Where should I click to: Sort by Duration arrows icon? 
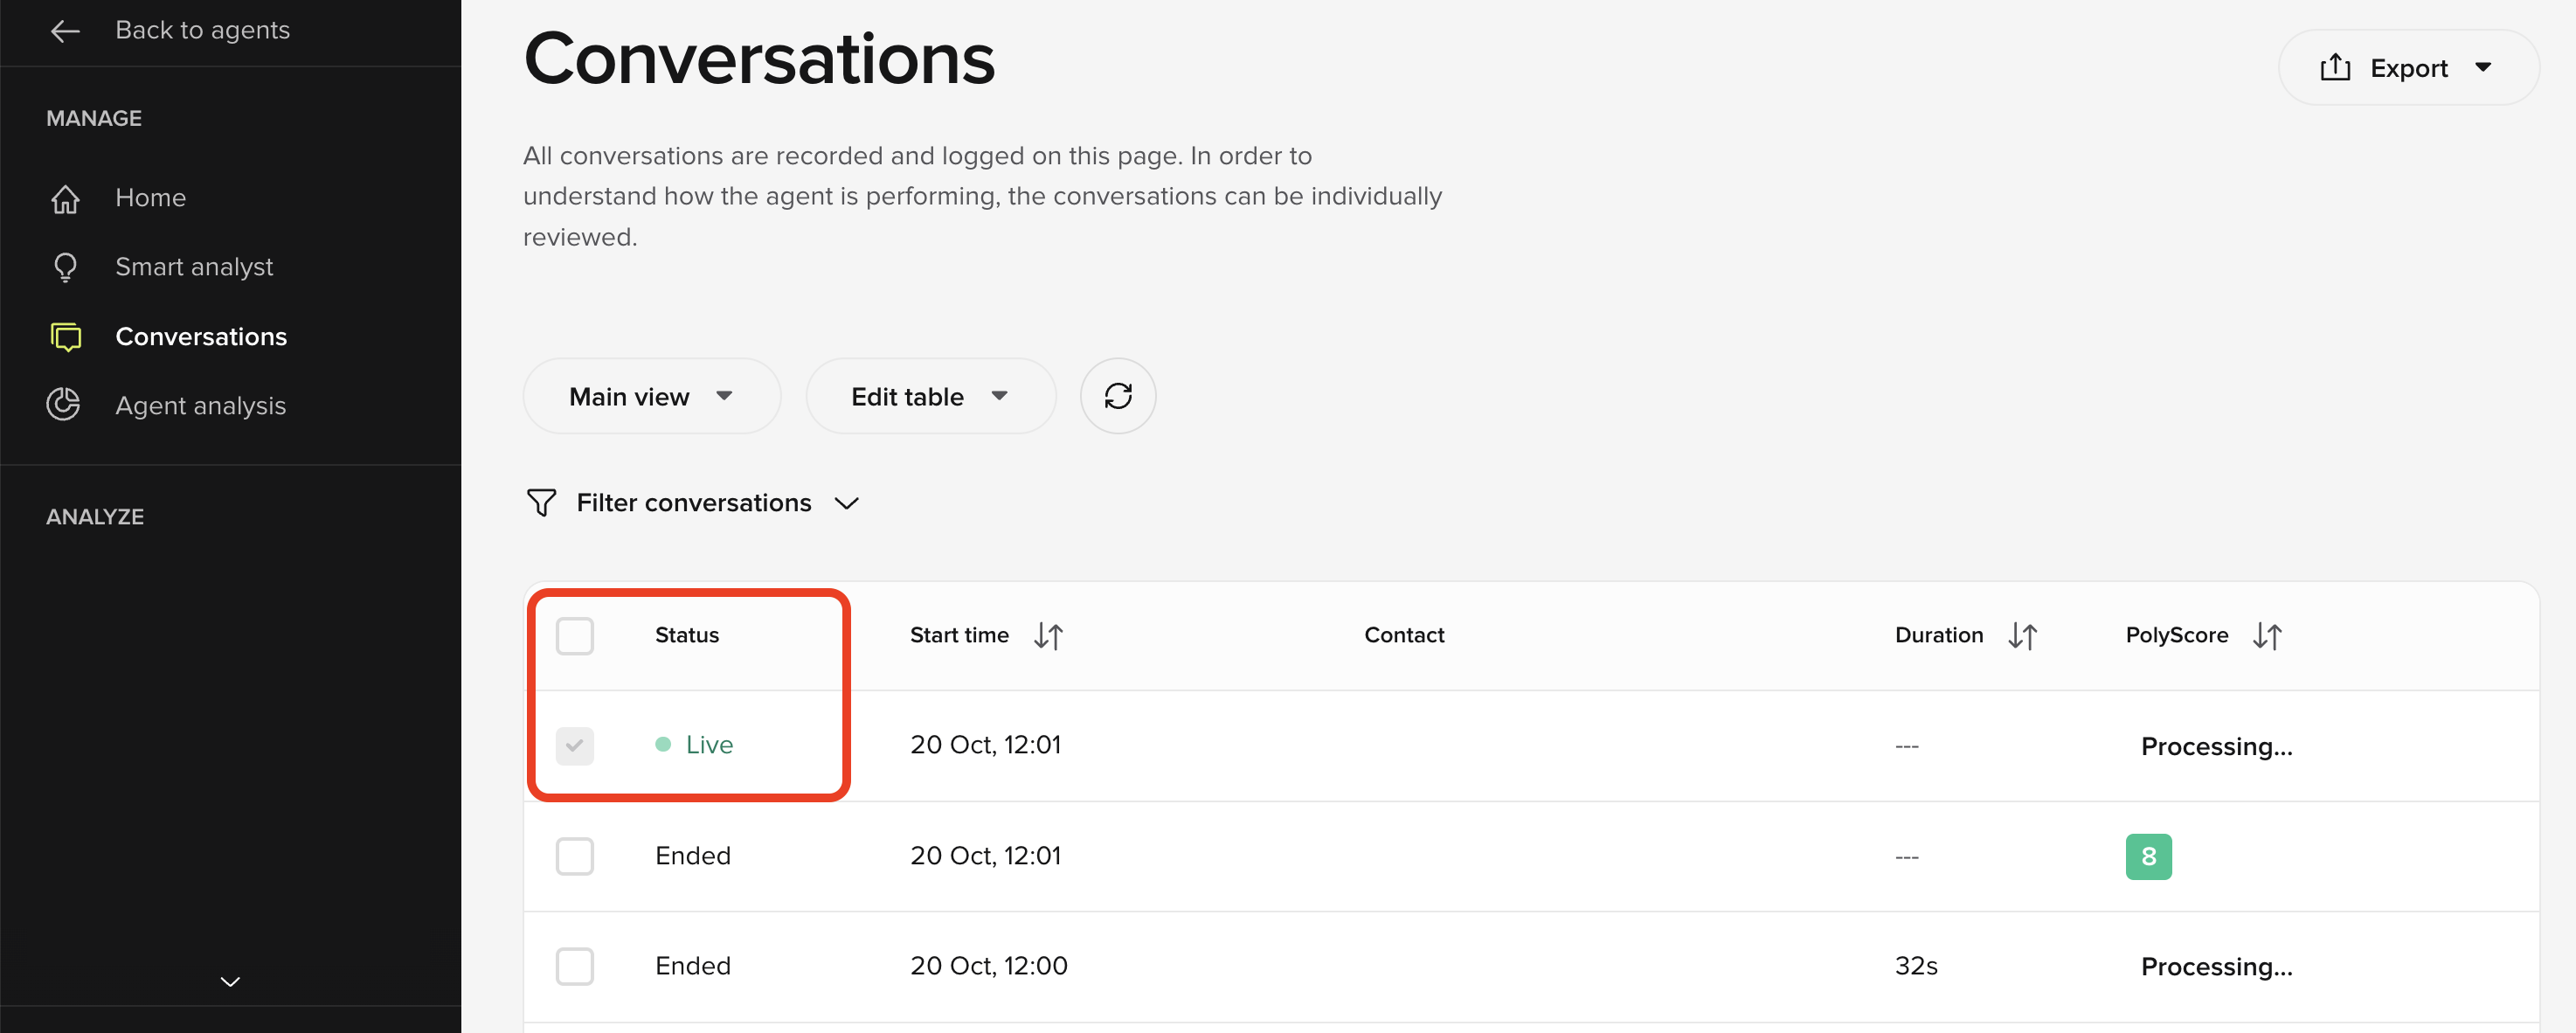pos(2022,636)
